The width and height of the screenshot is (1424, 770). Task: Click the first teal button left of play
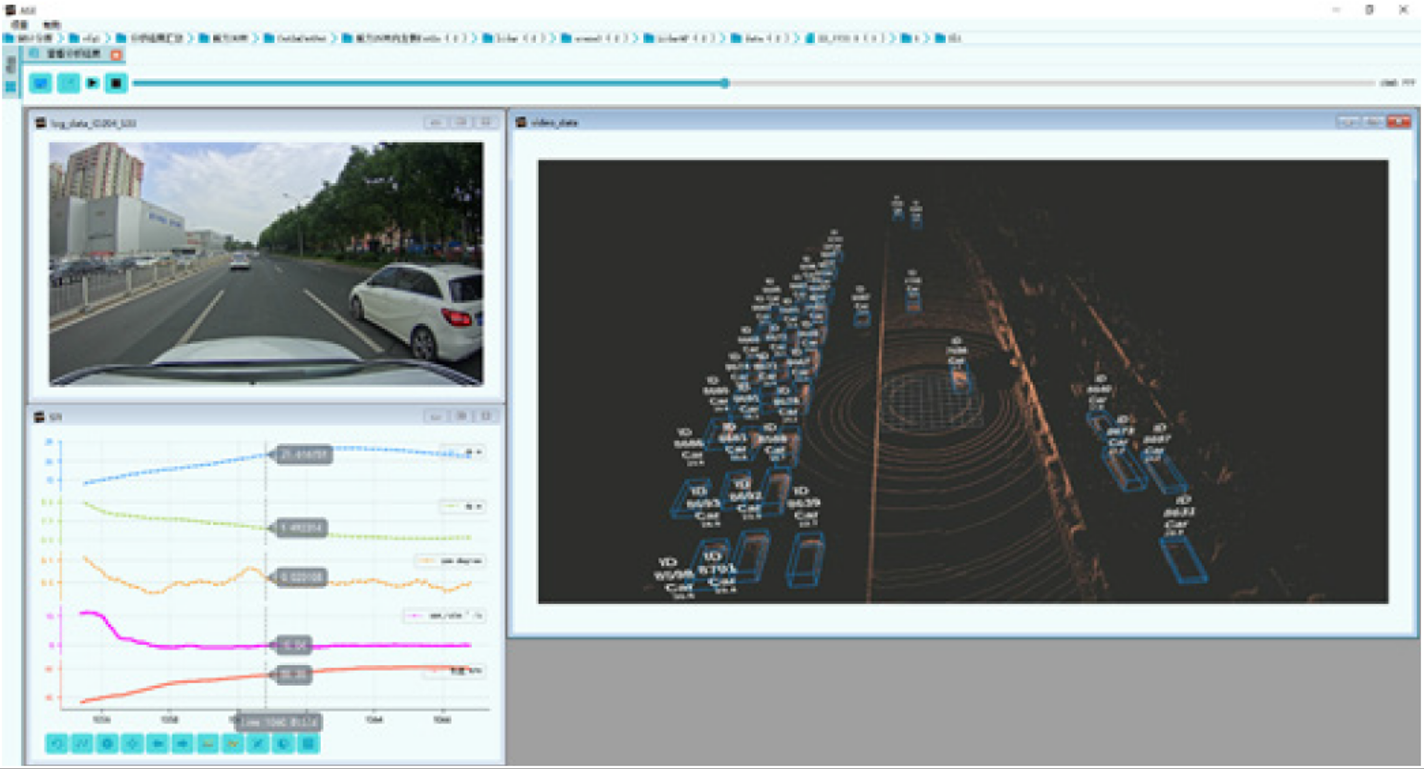tap(41, 83)
